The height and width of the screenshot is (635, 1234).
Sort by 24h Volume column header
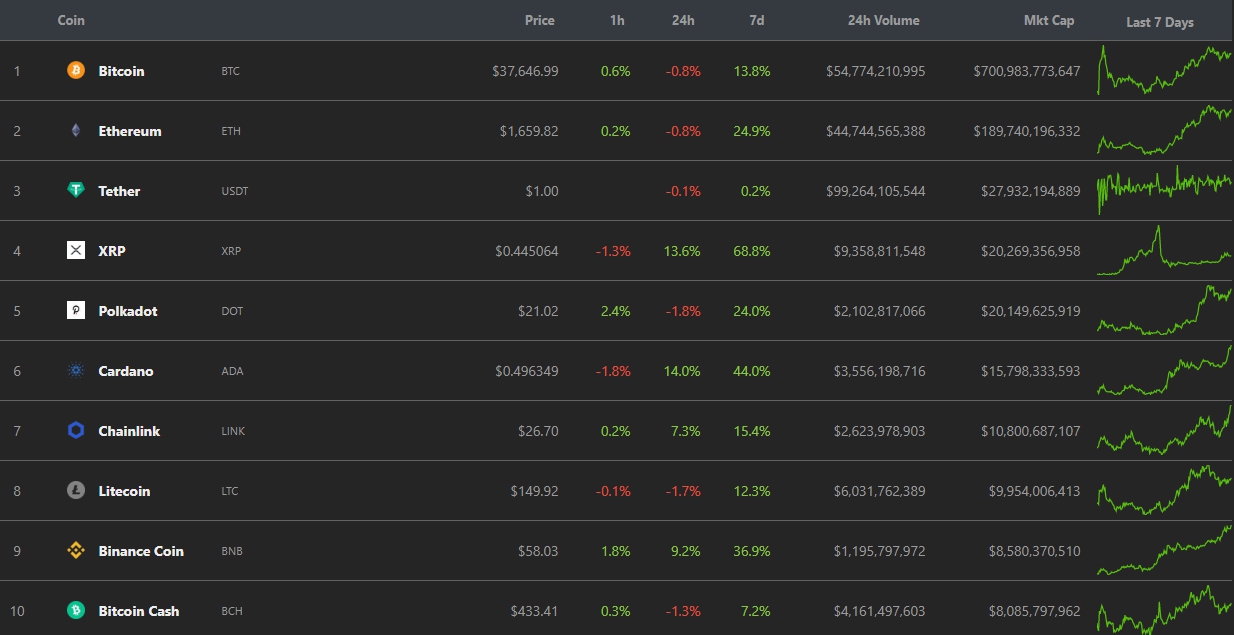tap(883, 20)
